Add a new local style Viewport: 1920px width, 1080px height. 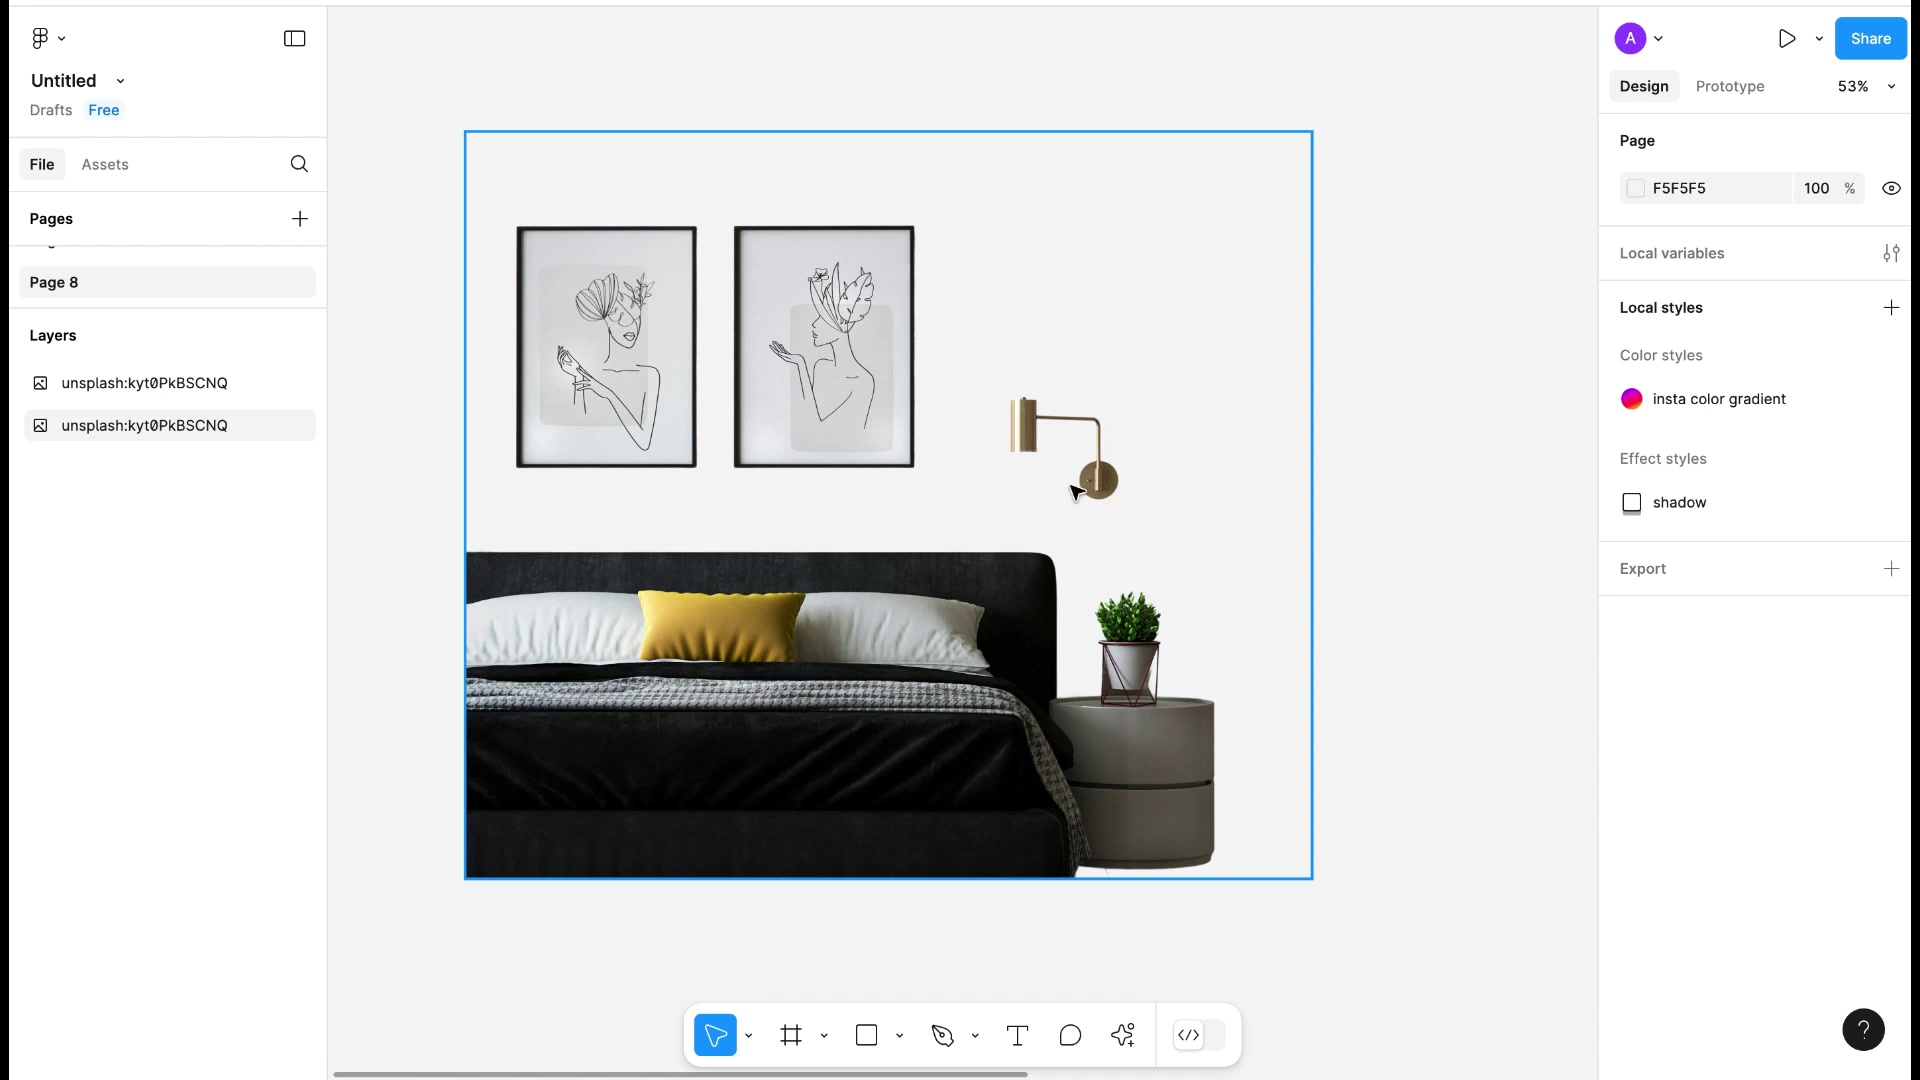pyautogui.click(x=1891, y=308)
